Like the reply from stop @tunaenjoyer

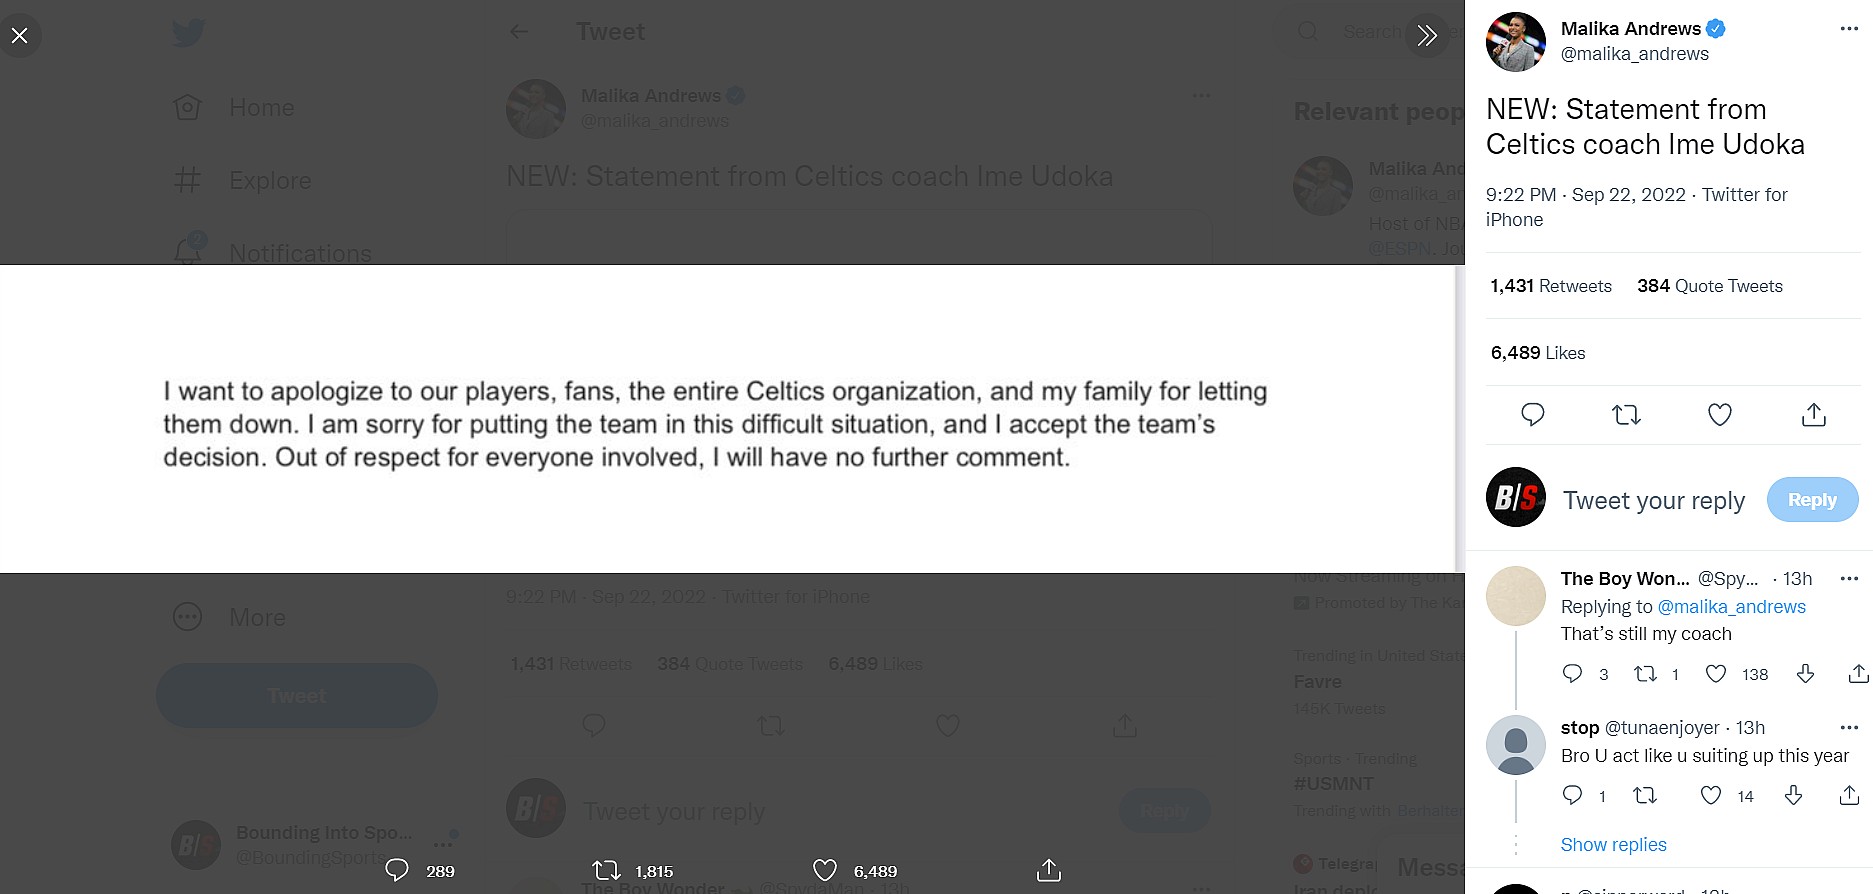[x=1711, y=796]
